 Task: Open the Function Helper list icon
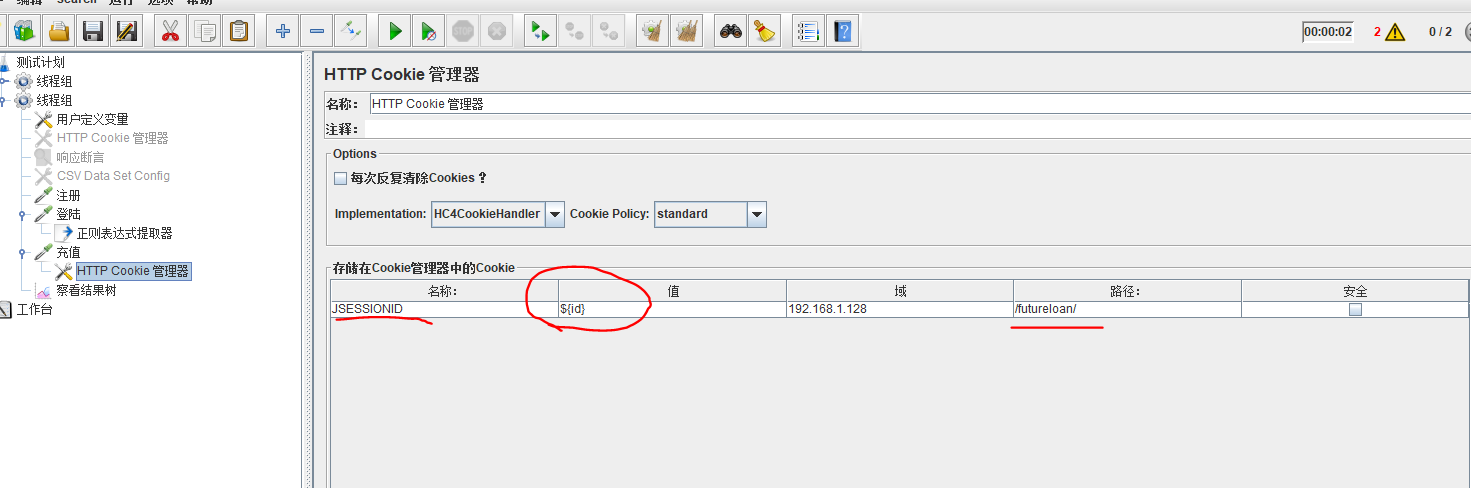(809, 31)
